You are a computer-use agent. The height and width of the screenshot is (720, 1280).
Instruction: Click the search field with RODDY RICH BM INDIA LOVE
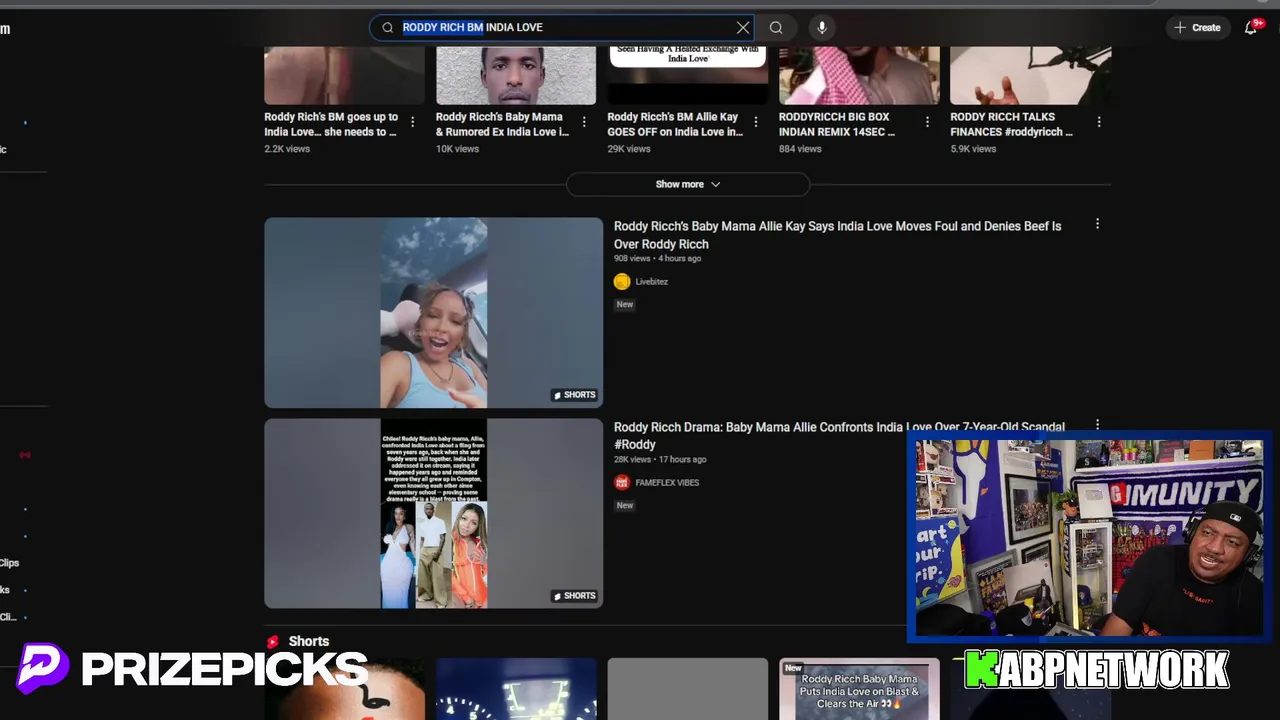pyautogui.click(x=561, y=28)
